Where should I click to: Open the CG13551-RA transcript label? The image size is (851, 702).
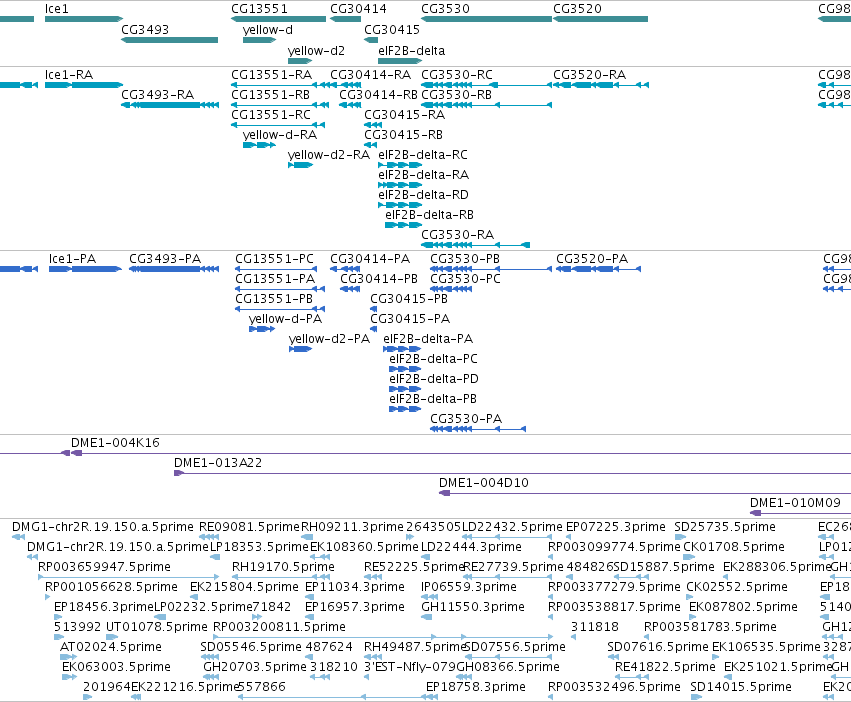pos(271,74)
